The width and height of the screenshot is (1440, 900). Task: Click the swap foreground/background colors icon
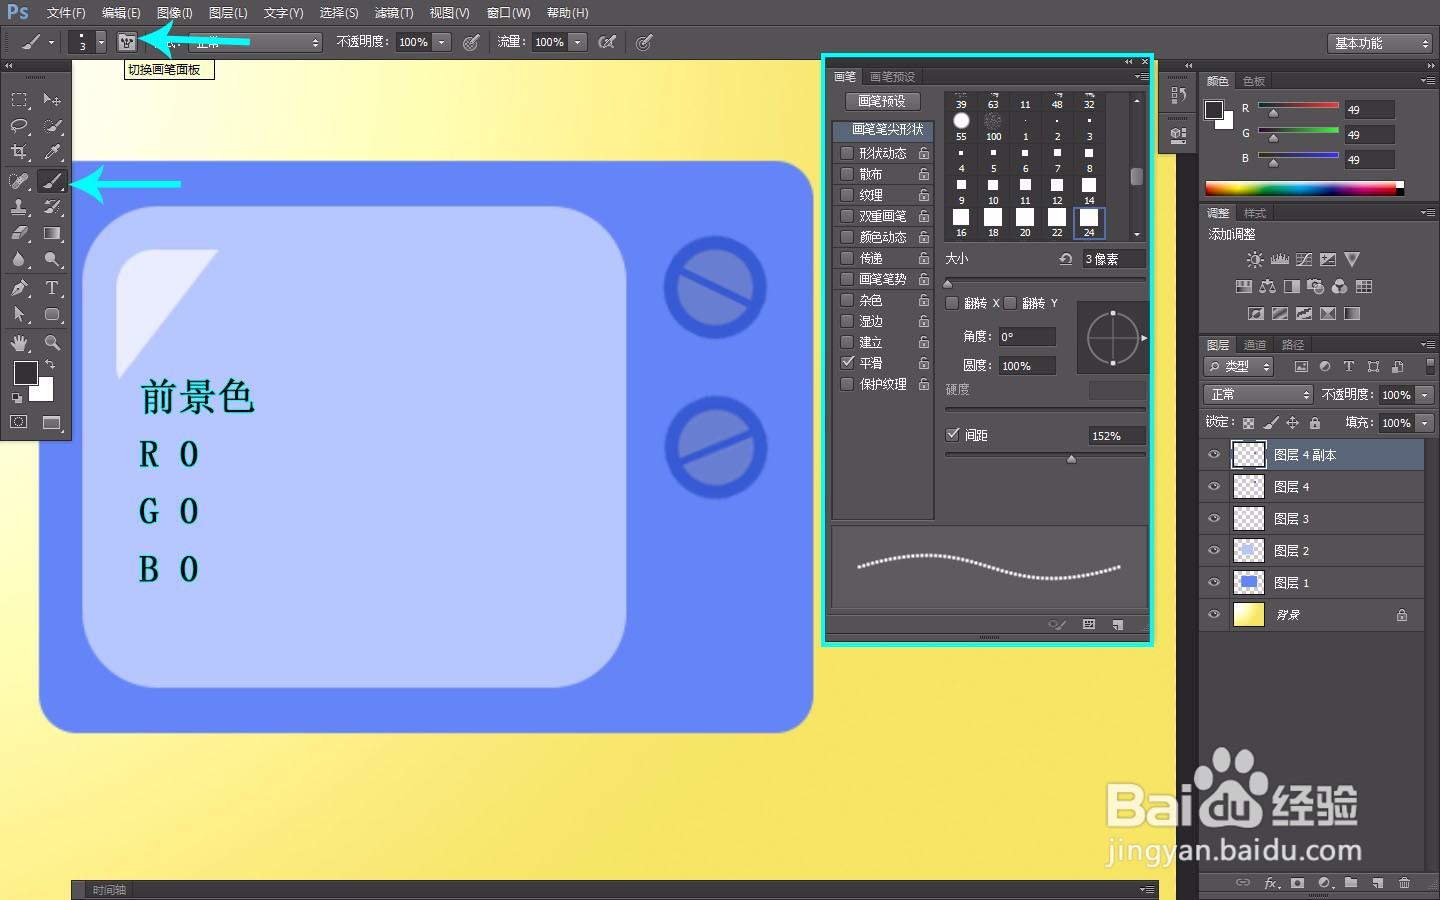click(50, 365)
